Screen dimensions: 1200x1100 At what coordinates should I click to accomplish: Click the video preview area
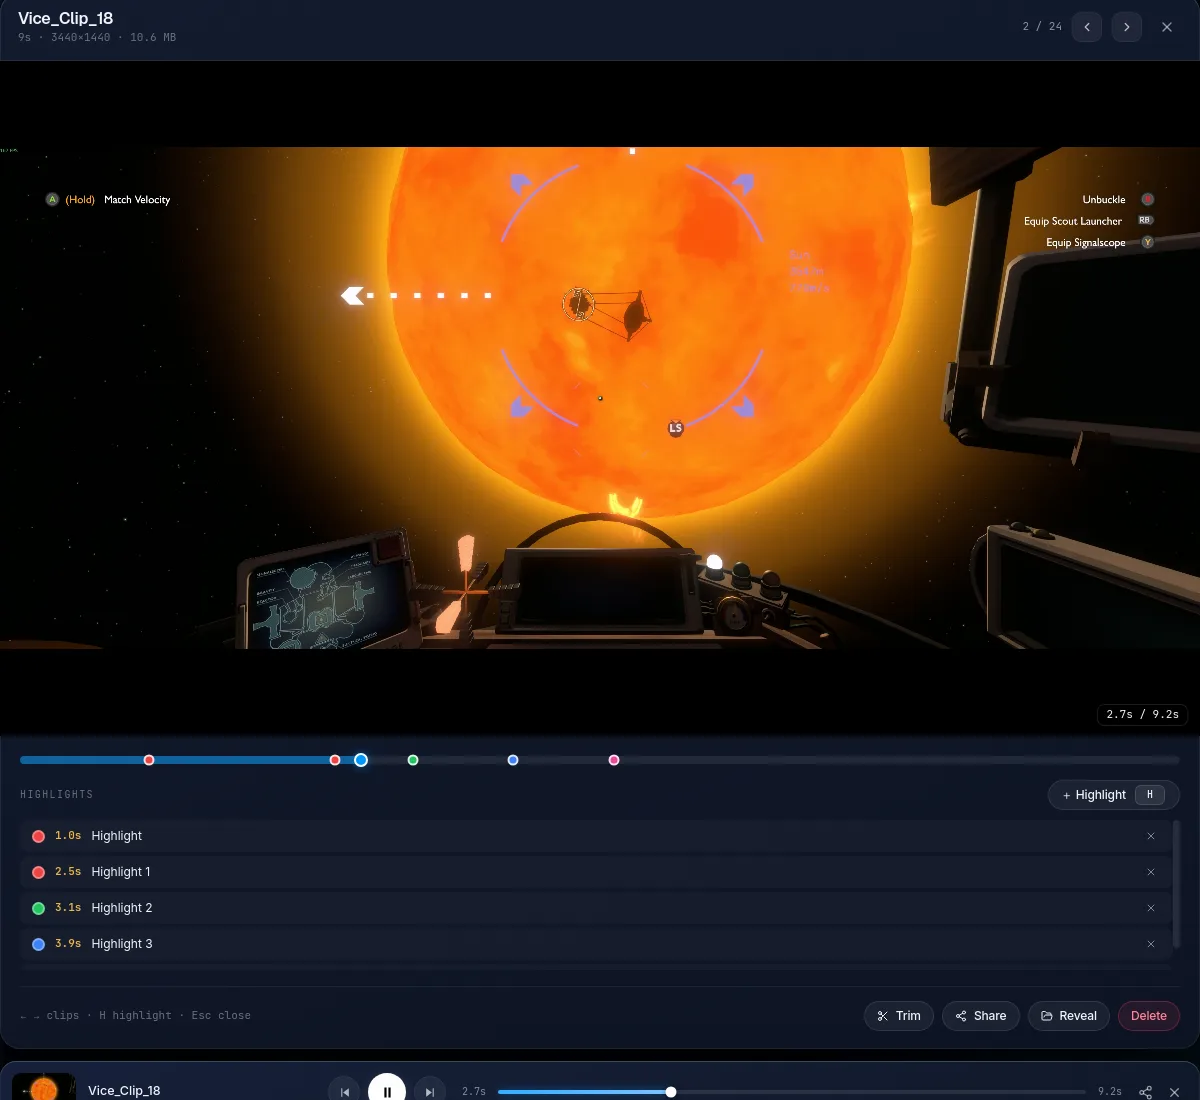[600, 398]
